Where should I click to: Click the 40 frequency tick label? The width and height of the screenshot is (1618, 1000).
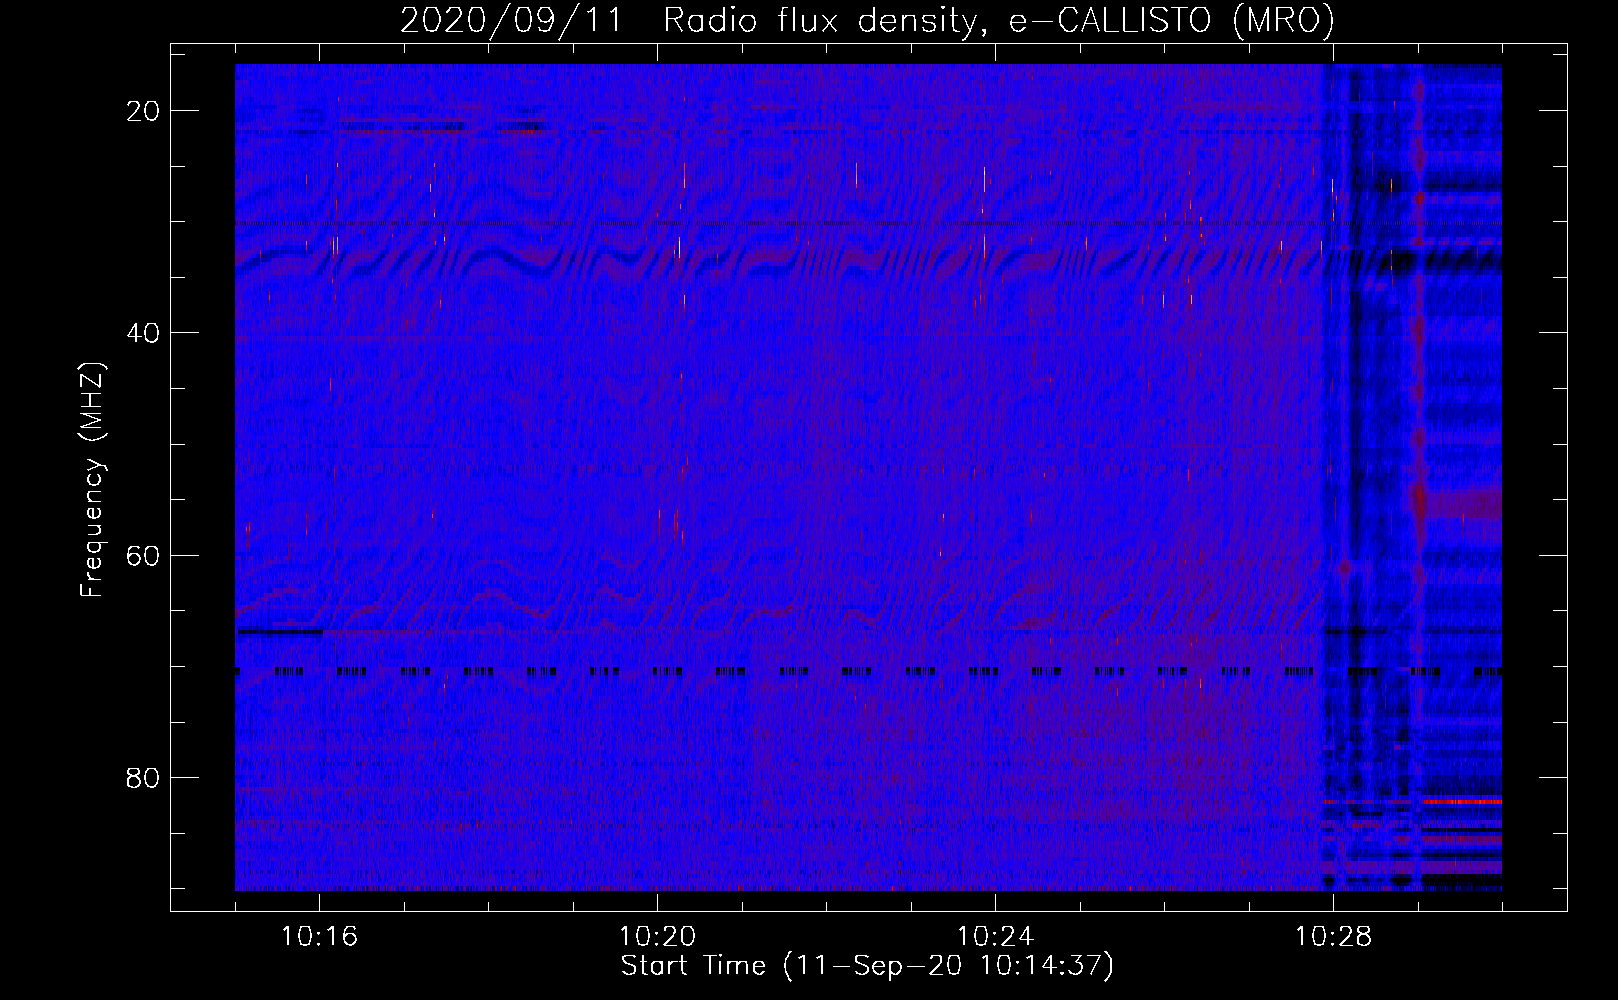click(x=144, y=333)
